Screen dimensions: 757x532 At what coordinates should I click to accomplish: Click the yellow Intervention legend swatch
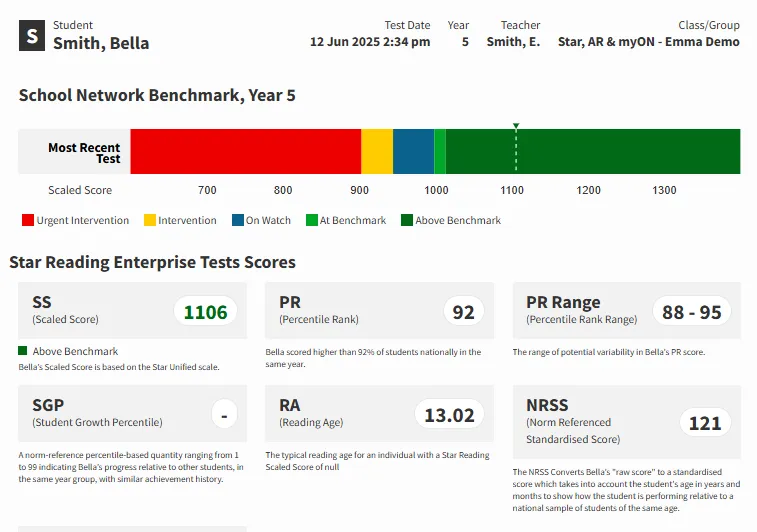pos(150,220)
